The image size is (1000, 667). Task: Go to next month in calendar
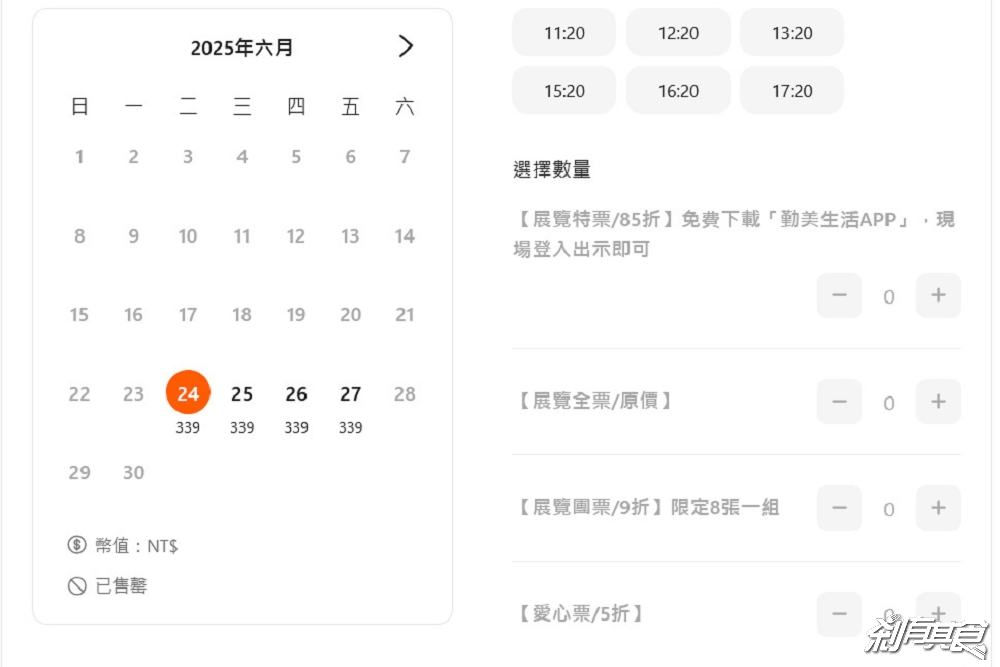tap(405, 46)
